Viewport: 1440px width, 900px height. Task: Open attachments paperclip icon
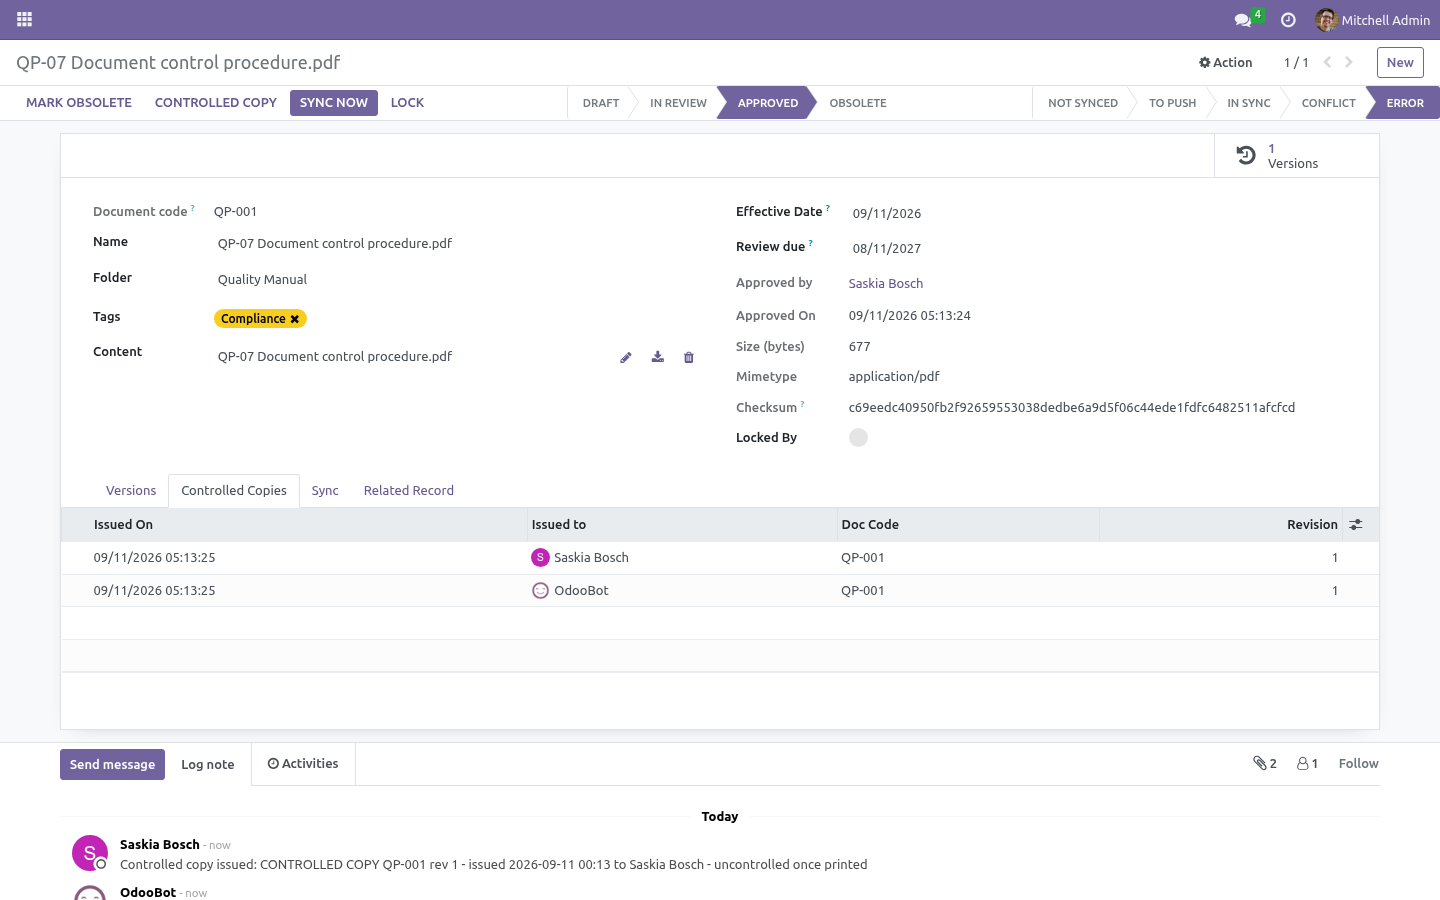coord(1265,763)
